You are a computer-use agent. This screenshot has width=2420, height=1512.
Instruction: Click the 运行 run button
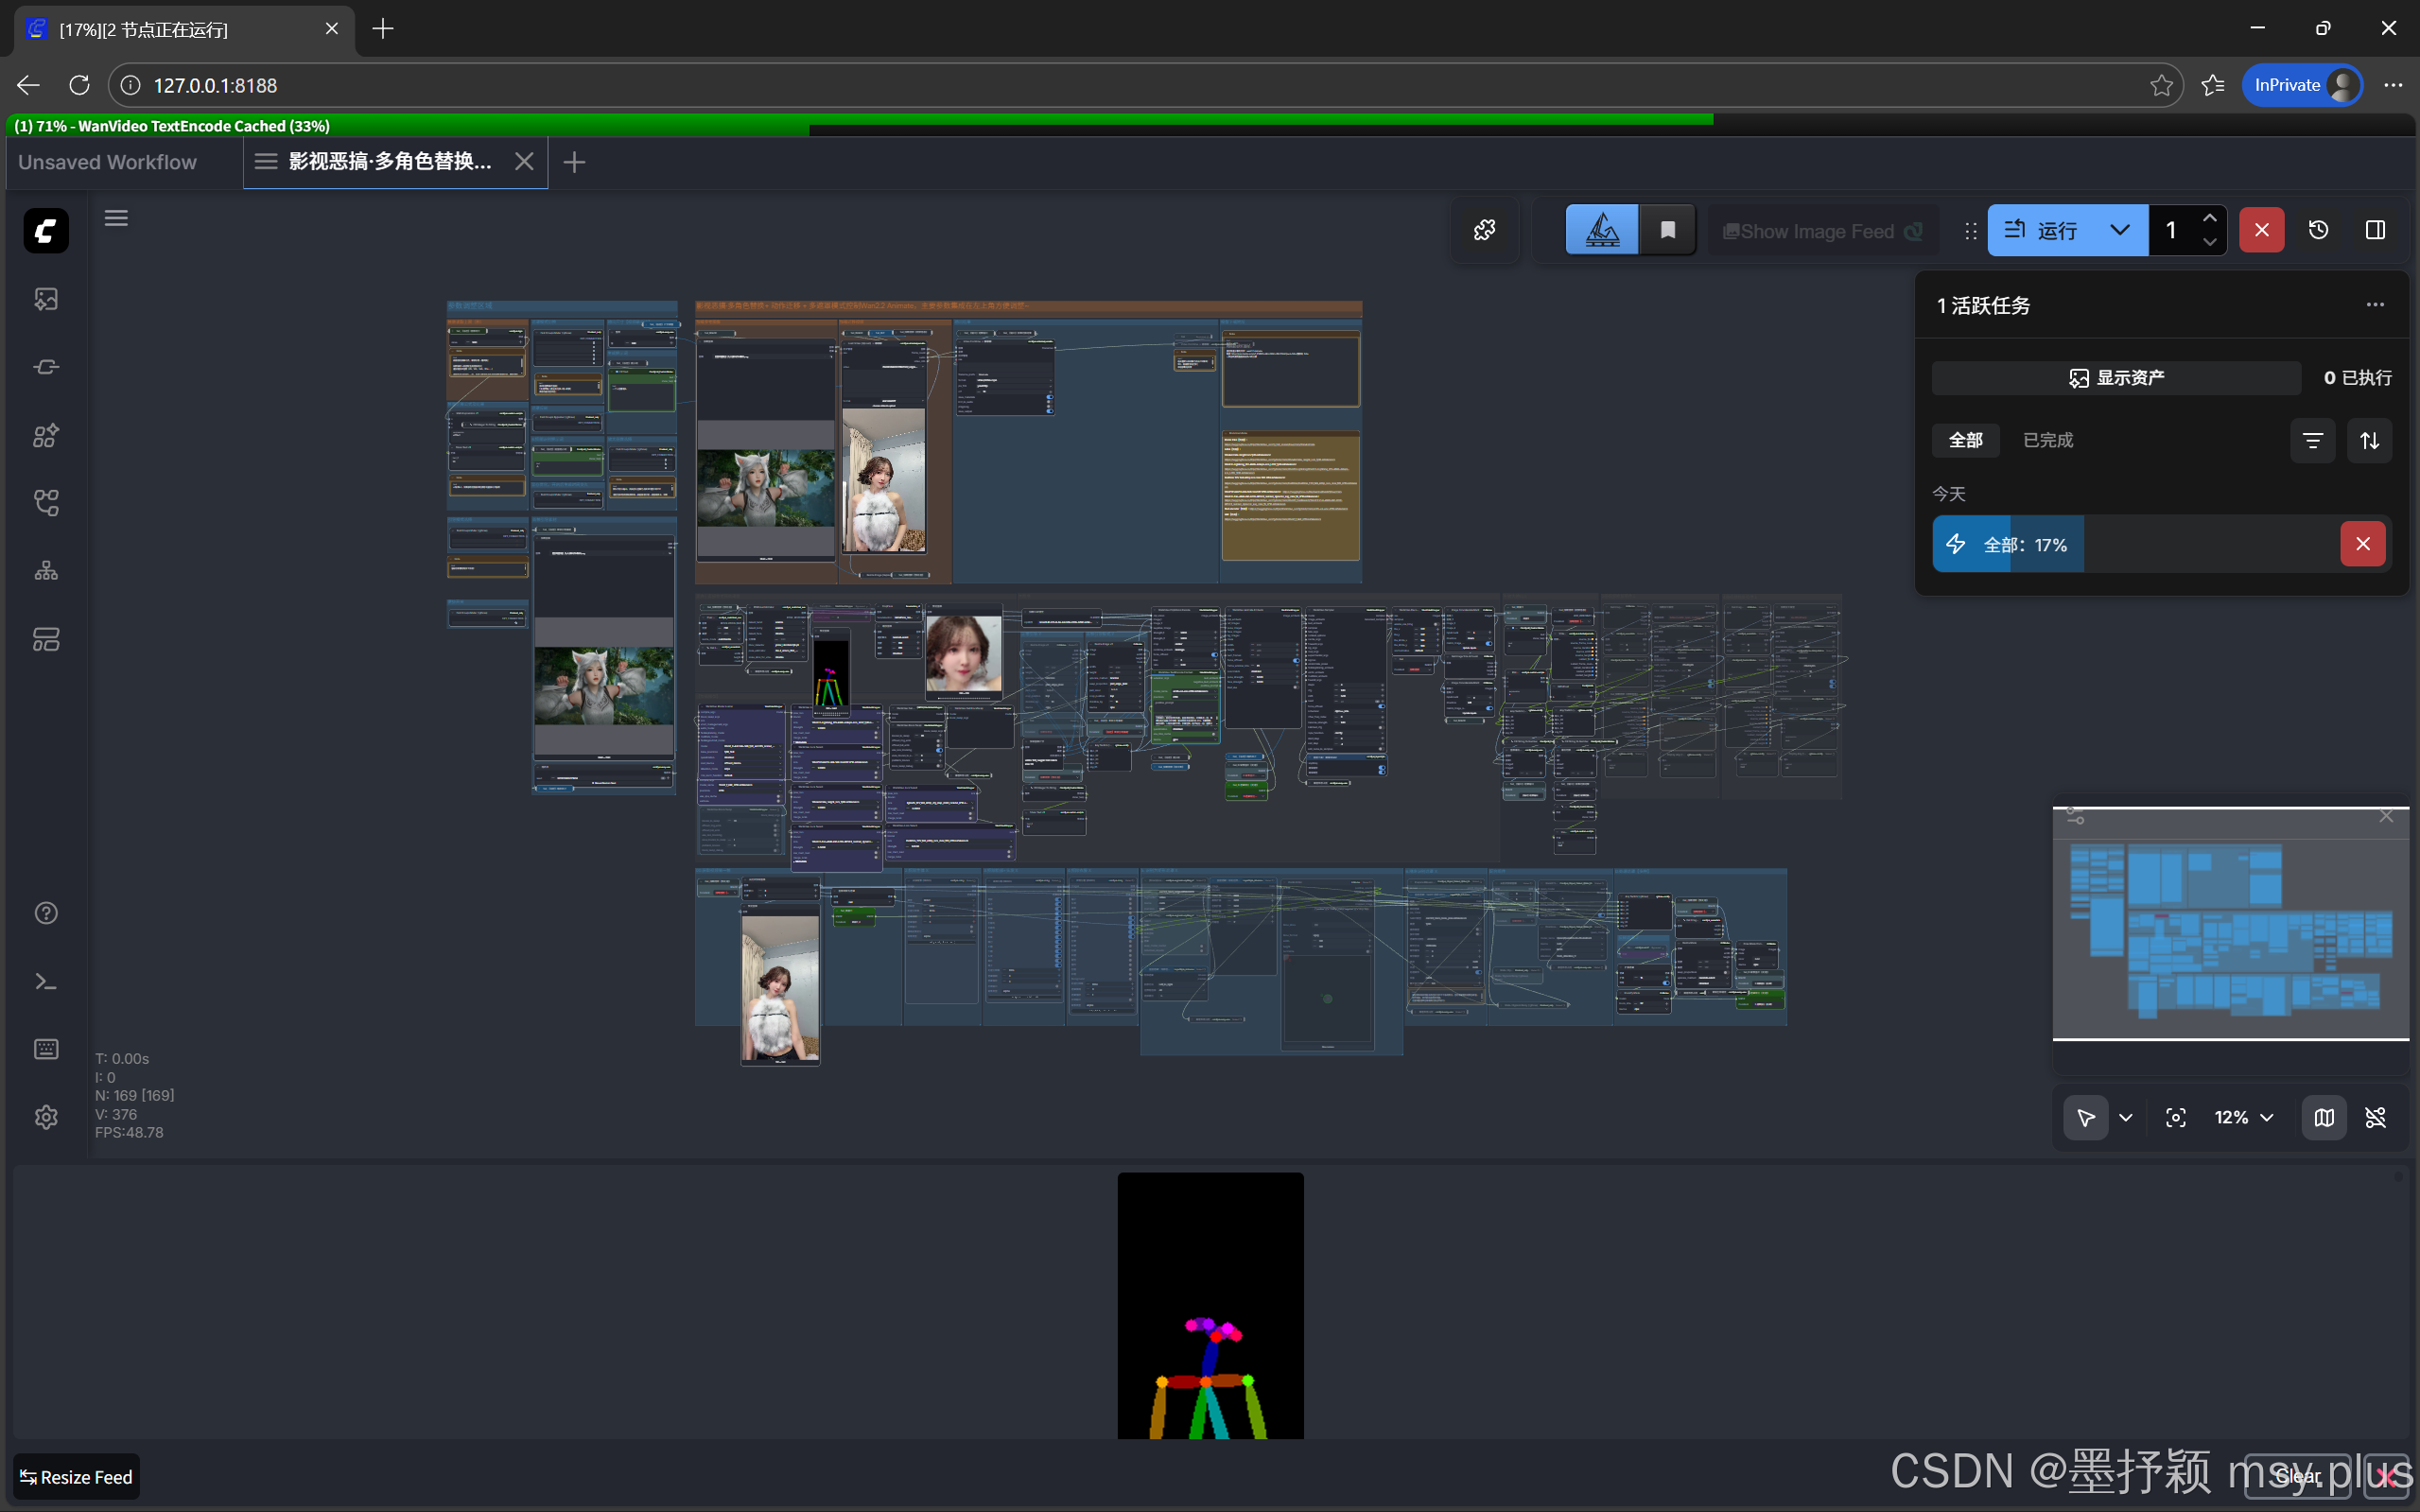click(x=2042, y=231)
